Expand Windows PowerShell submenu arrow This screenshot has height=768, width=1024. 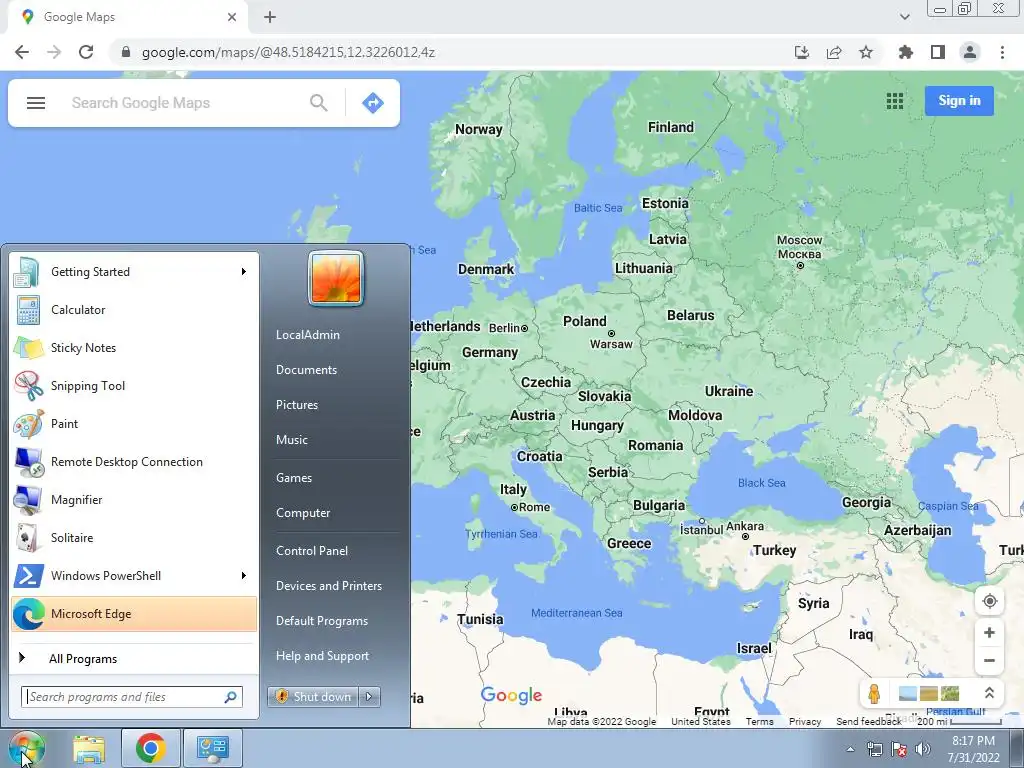pyautogui.click(x=244, y=575)
